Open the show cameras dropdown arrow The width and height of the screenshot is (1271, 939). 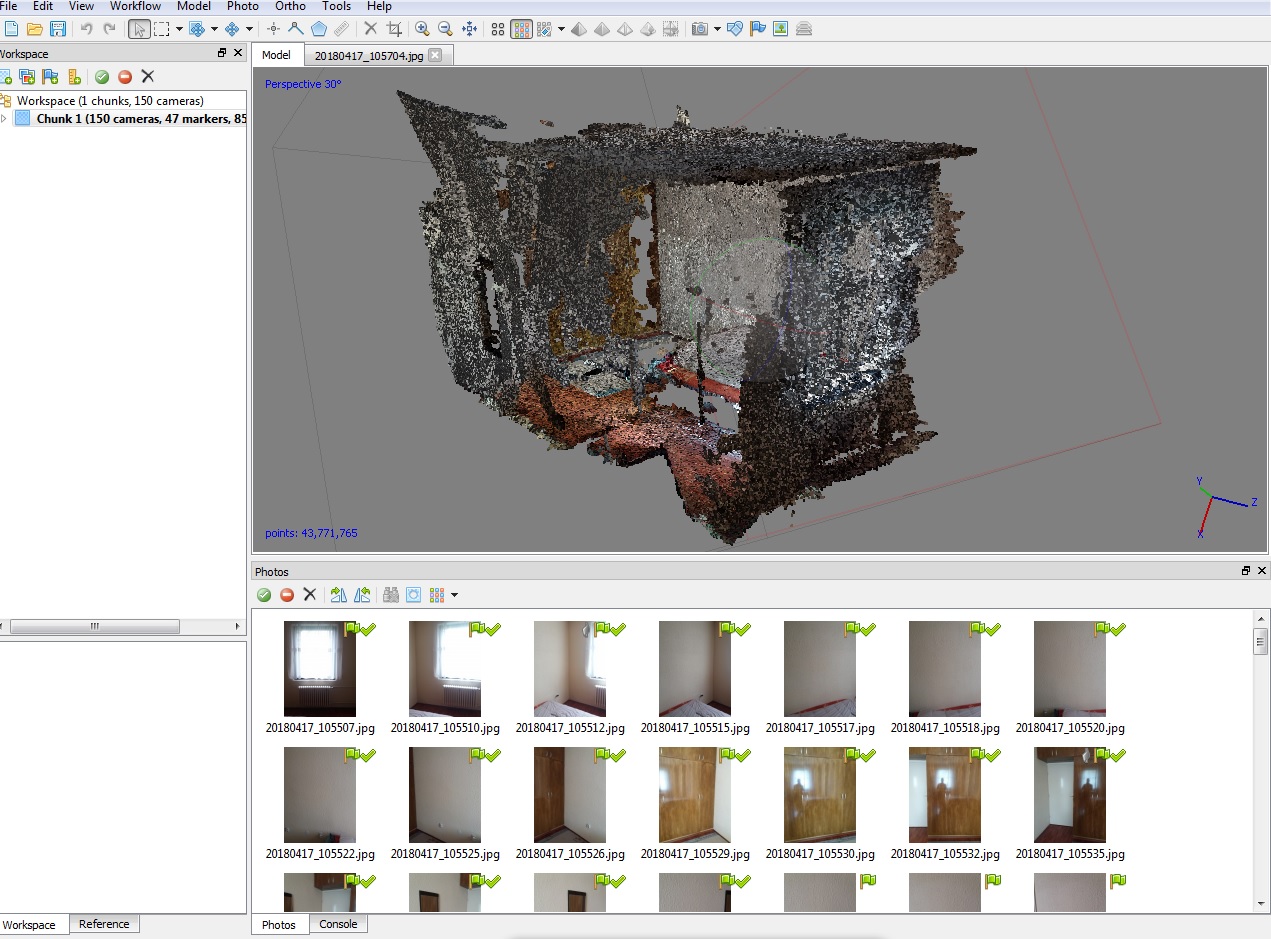coord(718,29)
